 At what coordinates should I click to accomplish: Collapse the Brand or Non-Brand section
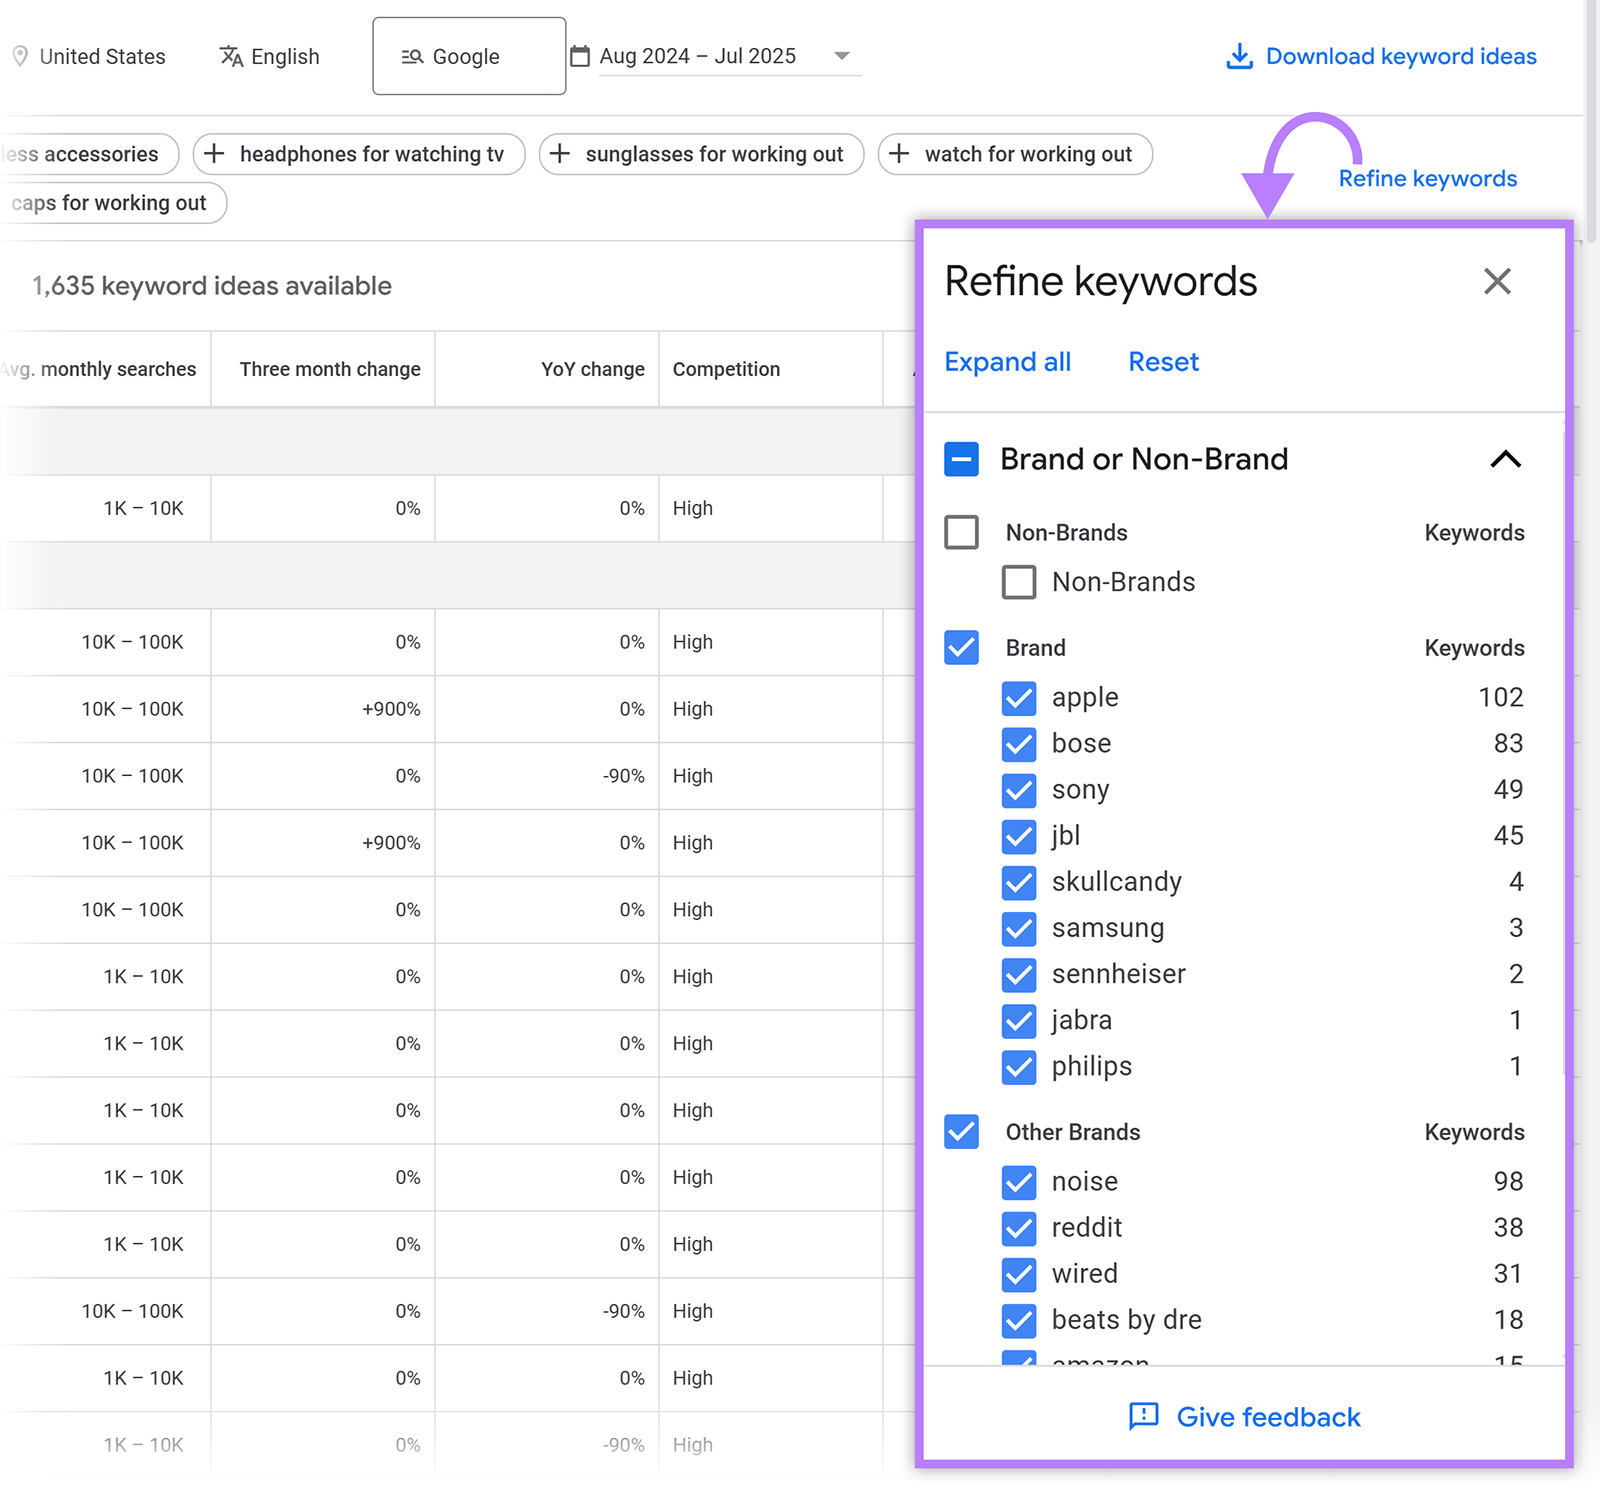tap(1506, 459)
